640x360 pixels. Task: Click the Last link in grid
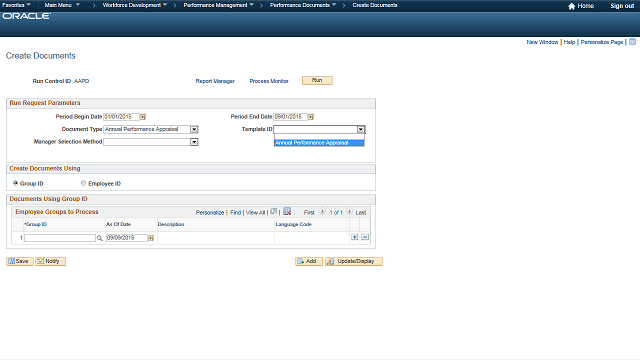pos(361,213)
